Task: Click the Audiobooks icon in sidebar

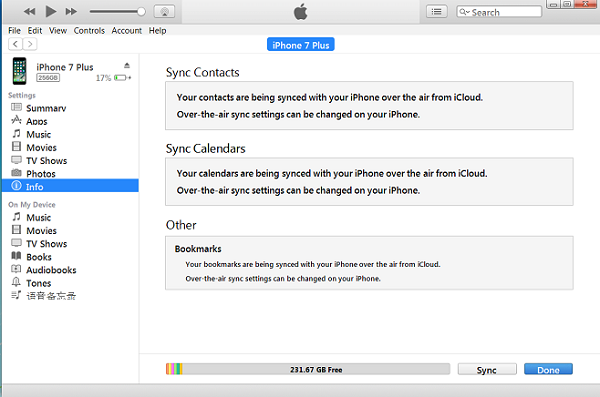Action: (x=16, y=269)
